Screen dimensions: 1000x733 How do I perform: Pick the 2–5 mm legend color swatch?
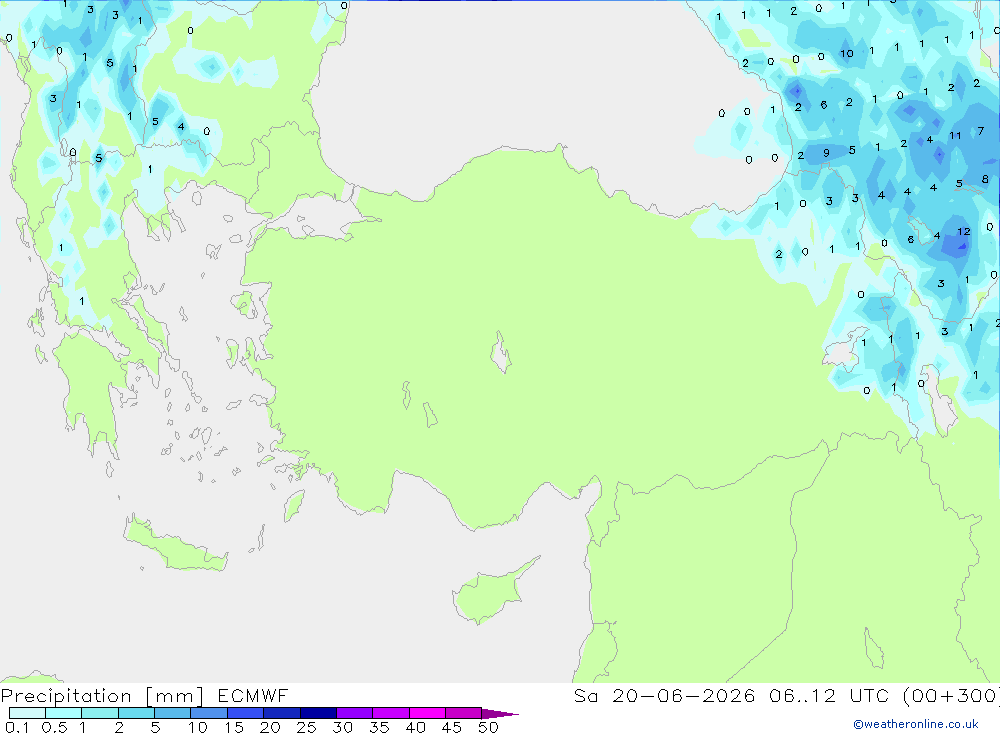(136, 713)
